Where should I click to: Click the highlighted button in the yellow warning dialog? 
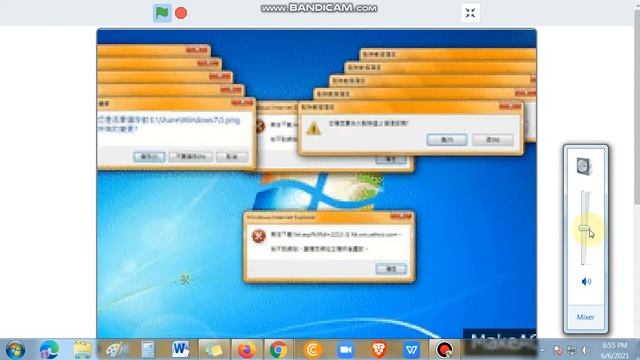pyautogui.click(x=447, y=140)
